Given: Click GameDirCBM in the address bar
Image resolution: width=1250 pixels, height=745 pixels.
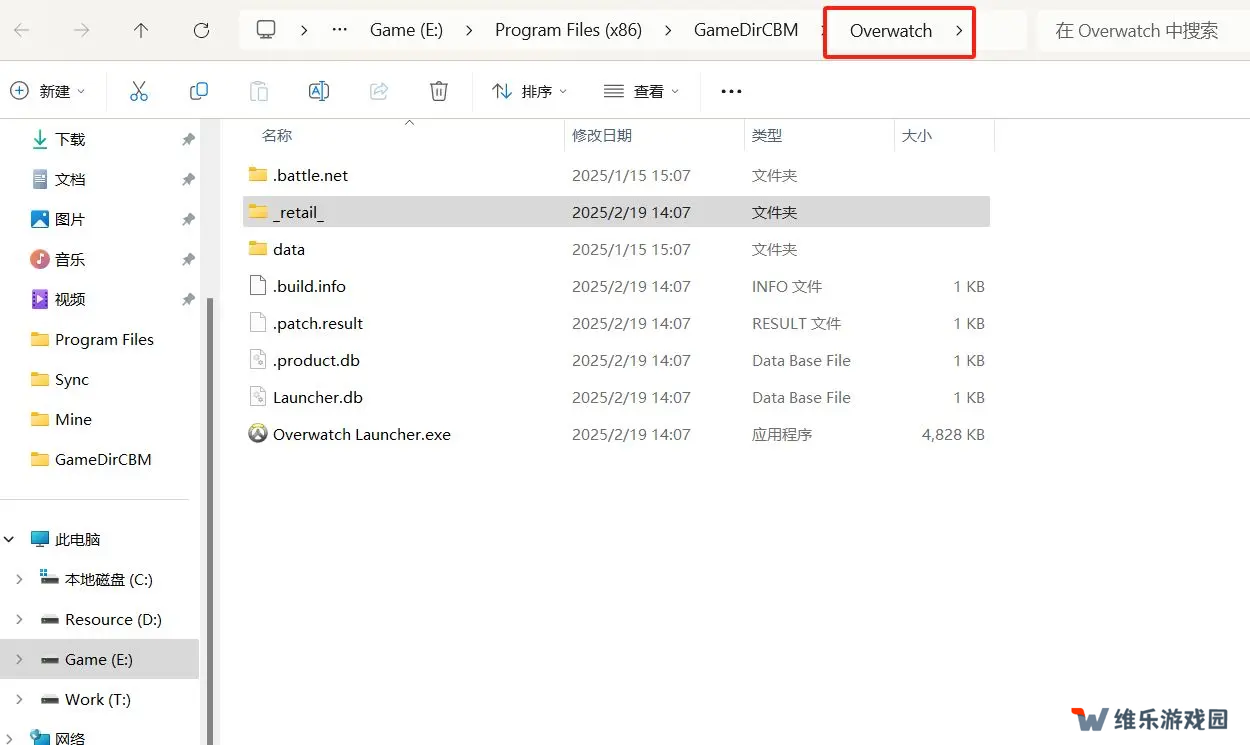Looking at the screenshot, I should [x=746, y=30].
